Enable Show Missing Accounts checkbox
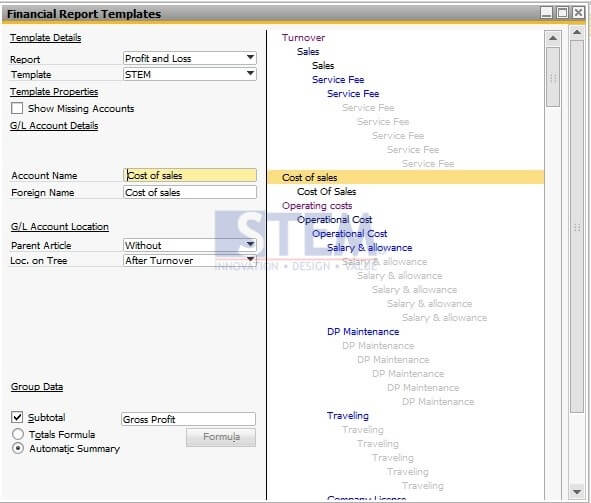591x503 pixels. [17, 109]
